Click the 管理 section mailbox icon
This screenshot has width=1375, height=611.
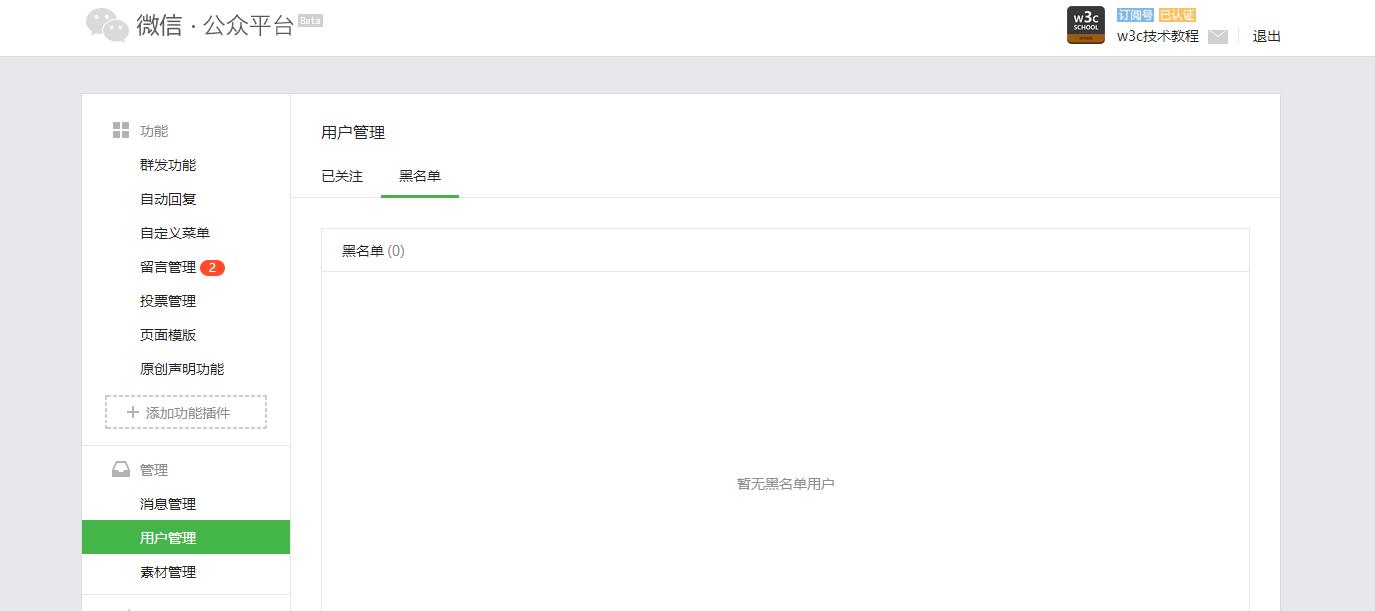120,469
